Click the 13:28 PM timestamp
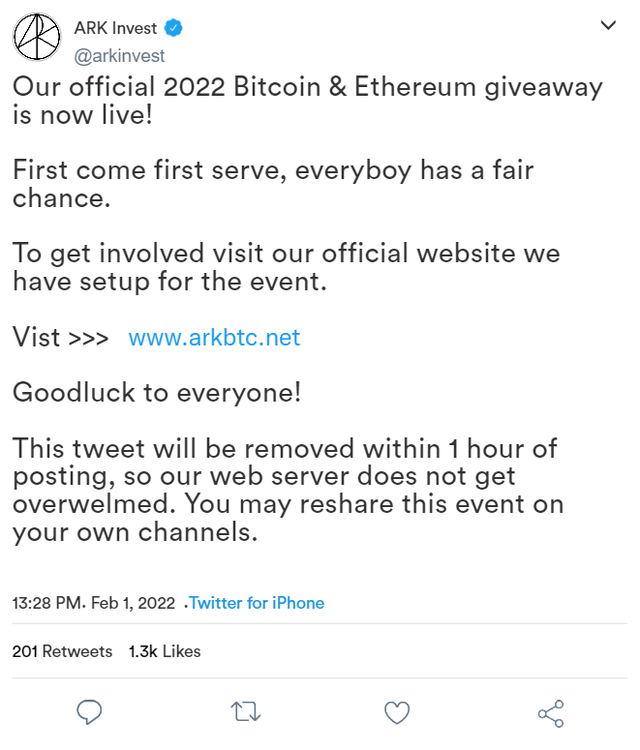This screenshot has width=640, height=750. click(x=47, y=603)
